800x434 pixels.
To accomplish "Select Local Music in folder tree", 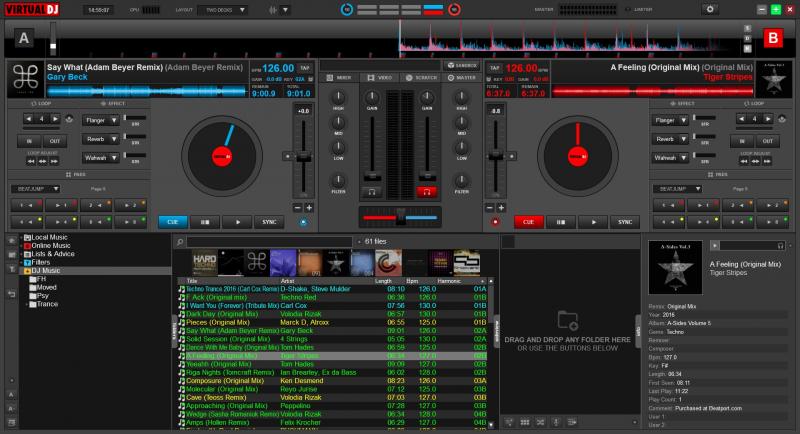I will click(x=49, y=237).
